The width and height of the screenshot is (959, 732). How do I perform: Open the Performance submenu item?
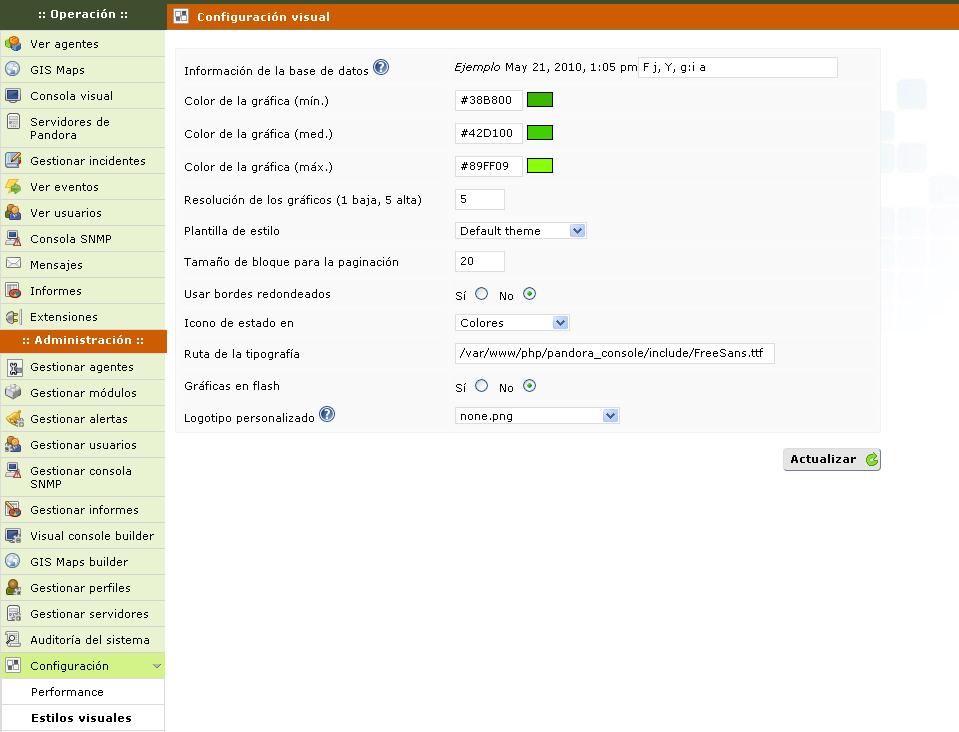(67, 692)
